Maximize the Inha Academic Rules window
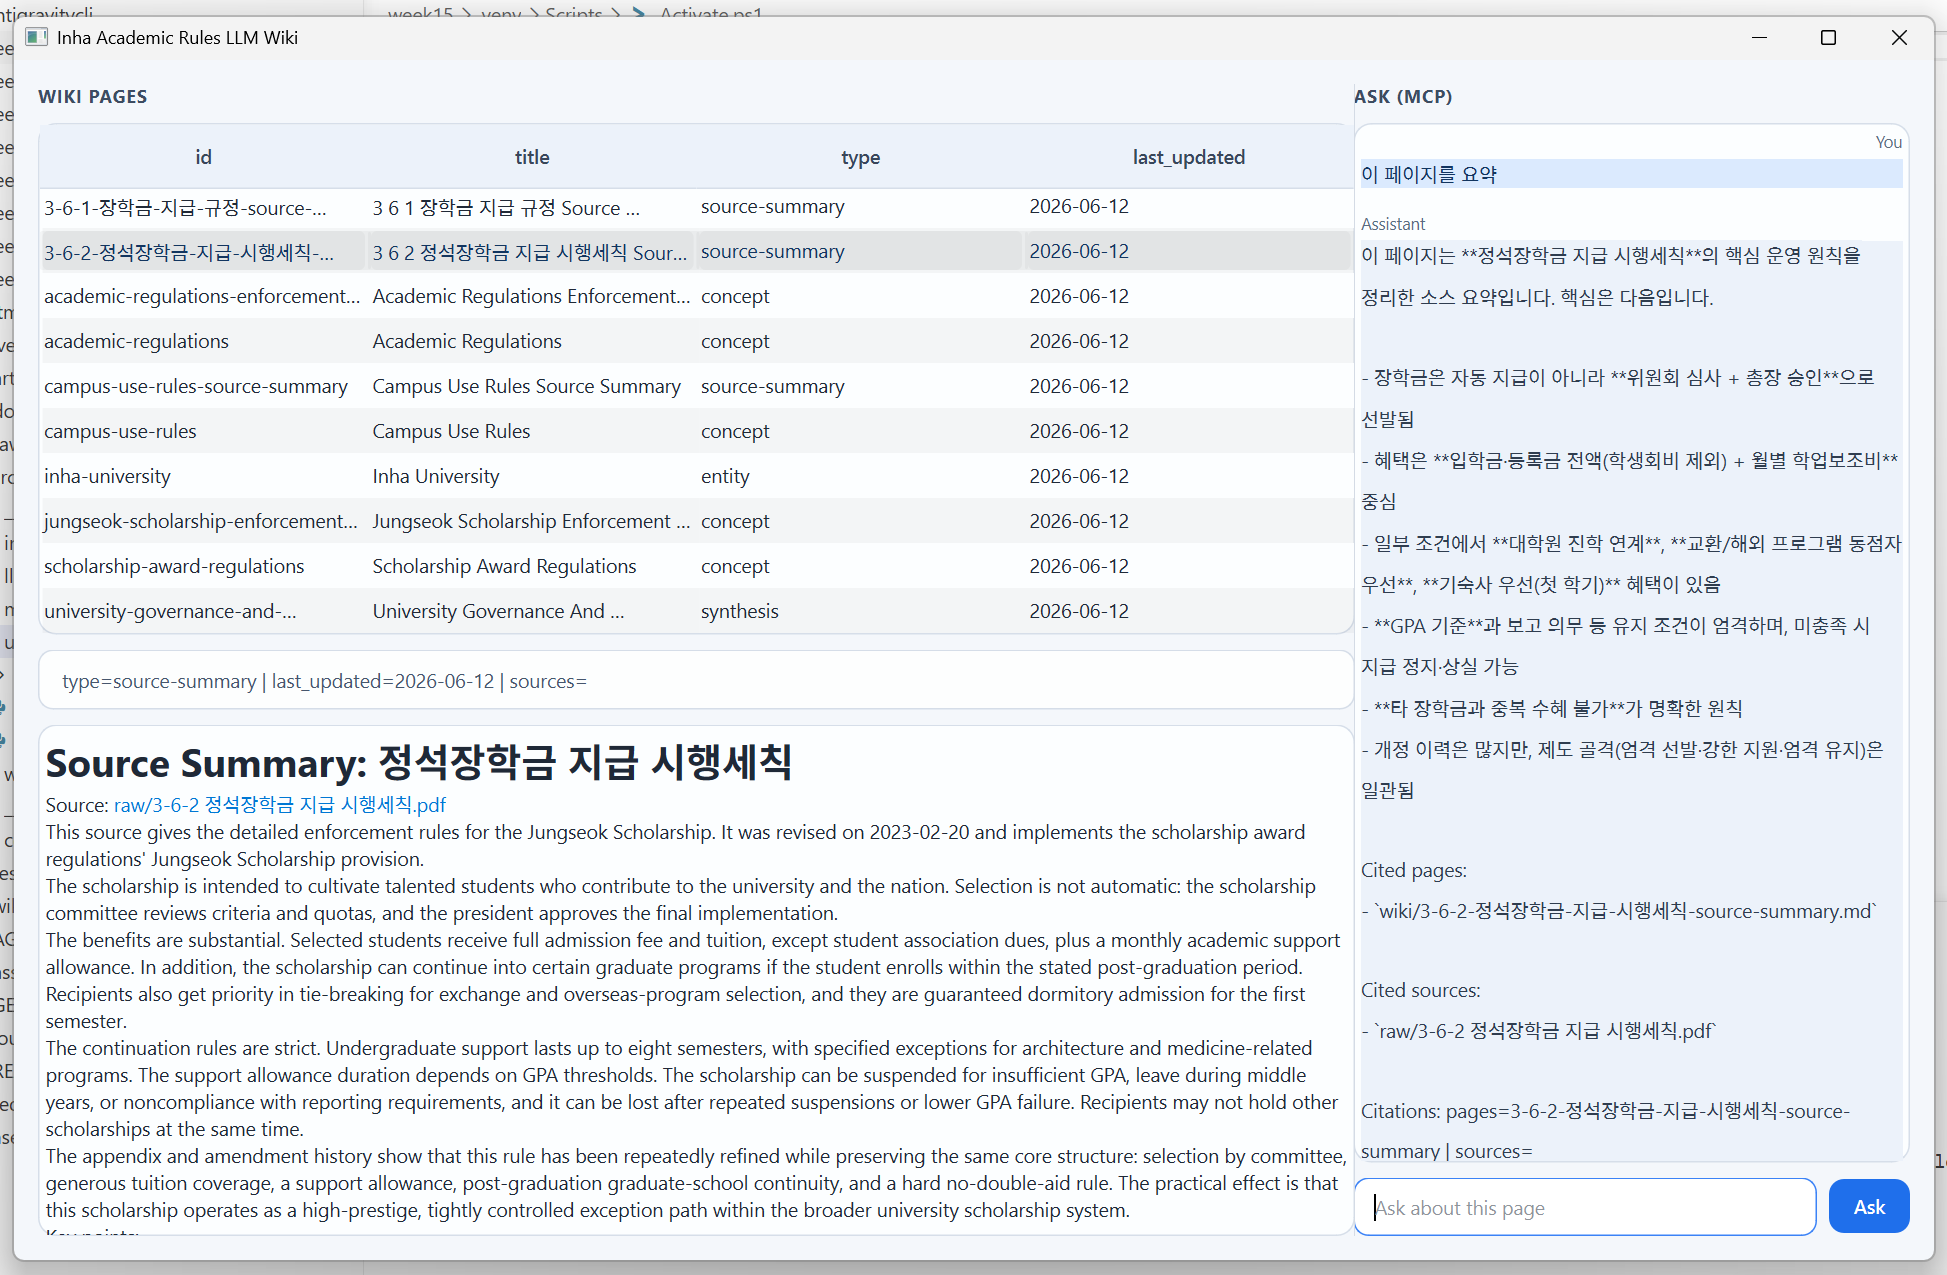1947x1275 pixels. click(1828, 37)
